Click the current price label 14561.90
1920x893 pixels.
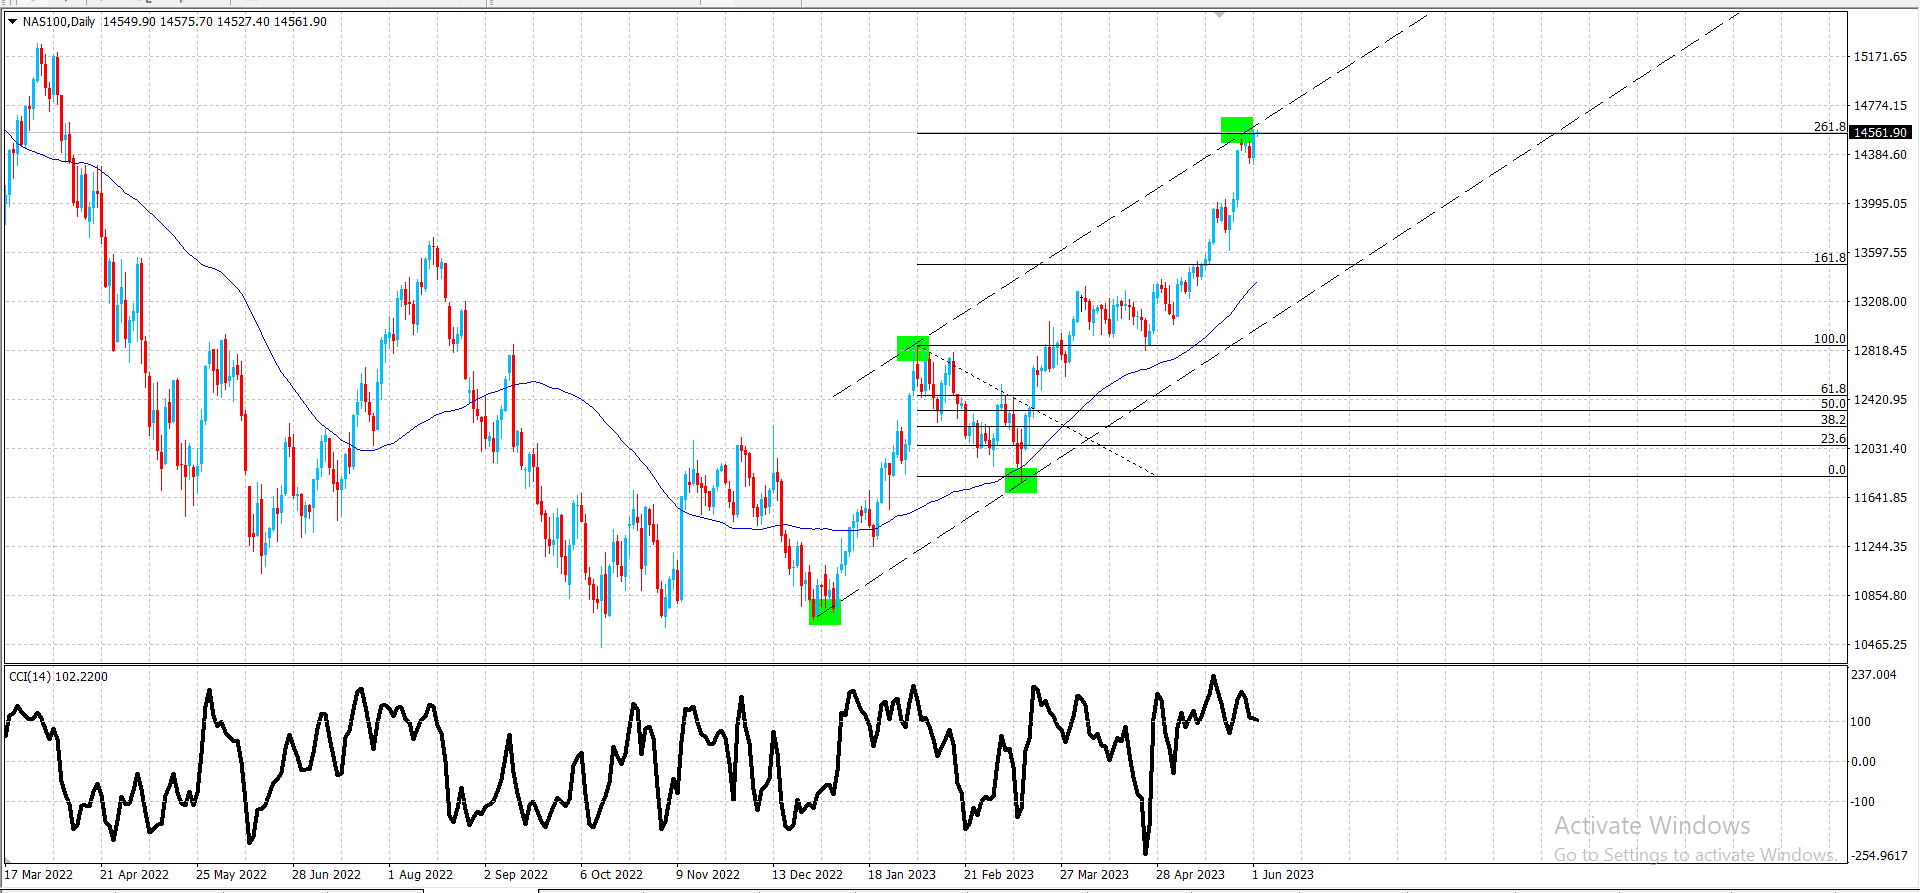pos(1880,132)
